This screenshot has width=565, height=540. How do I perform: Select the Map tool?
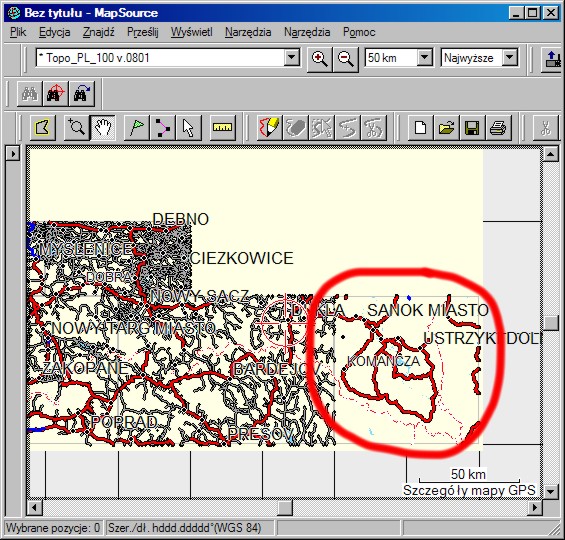43,127
